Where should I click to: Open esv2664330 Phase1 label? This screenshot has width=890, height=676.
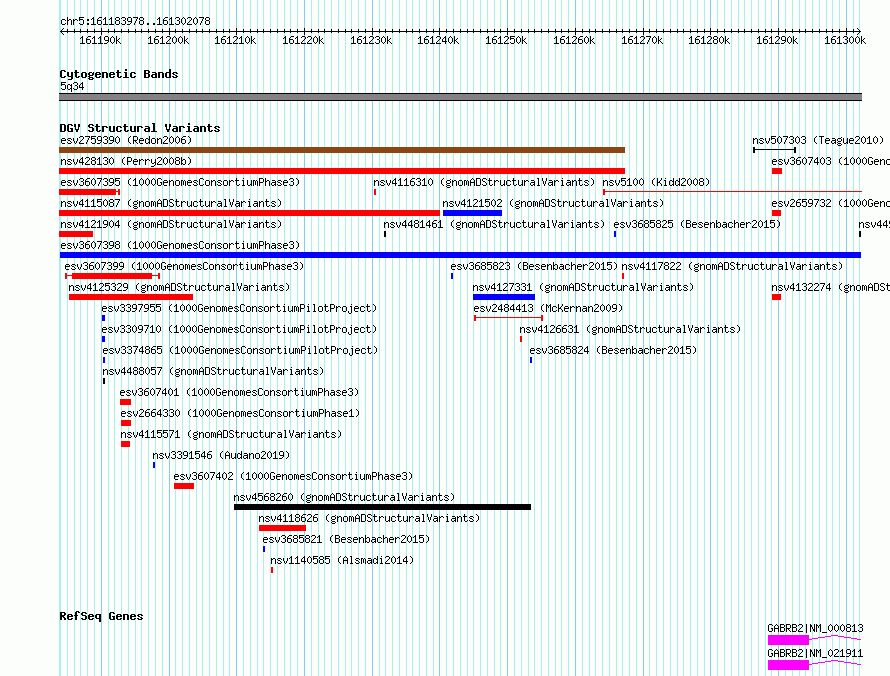pos(241,413)
